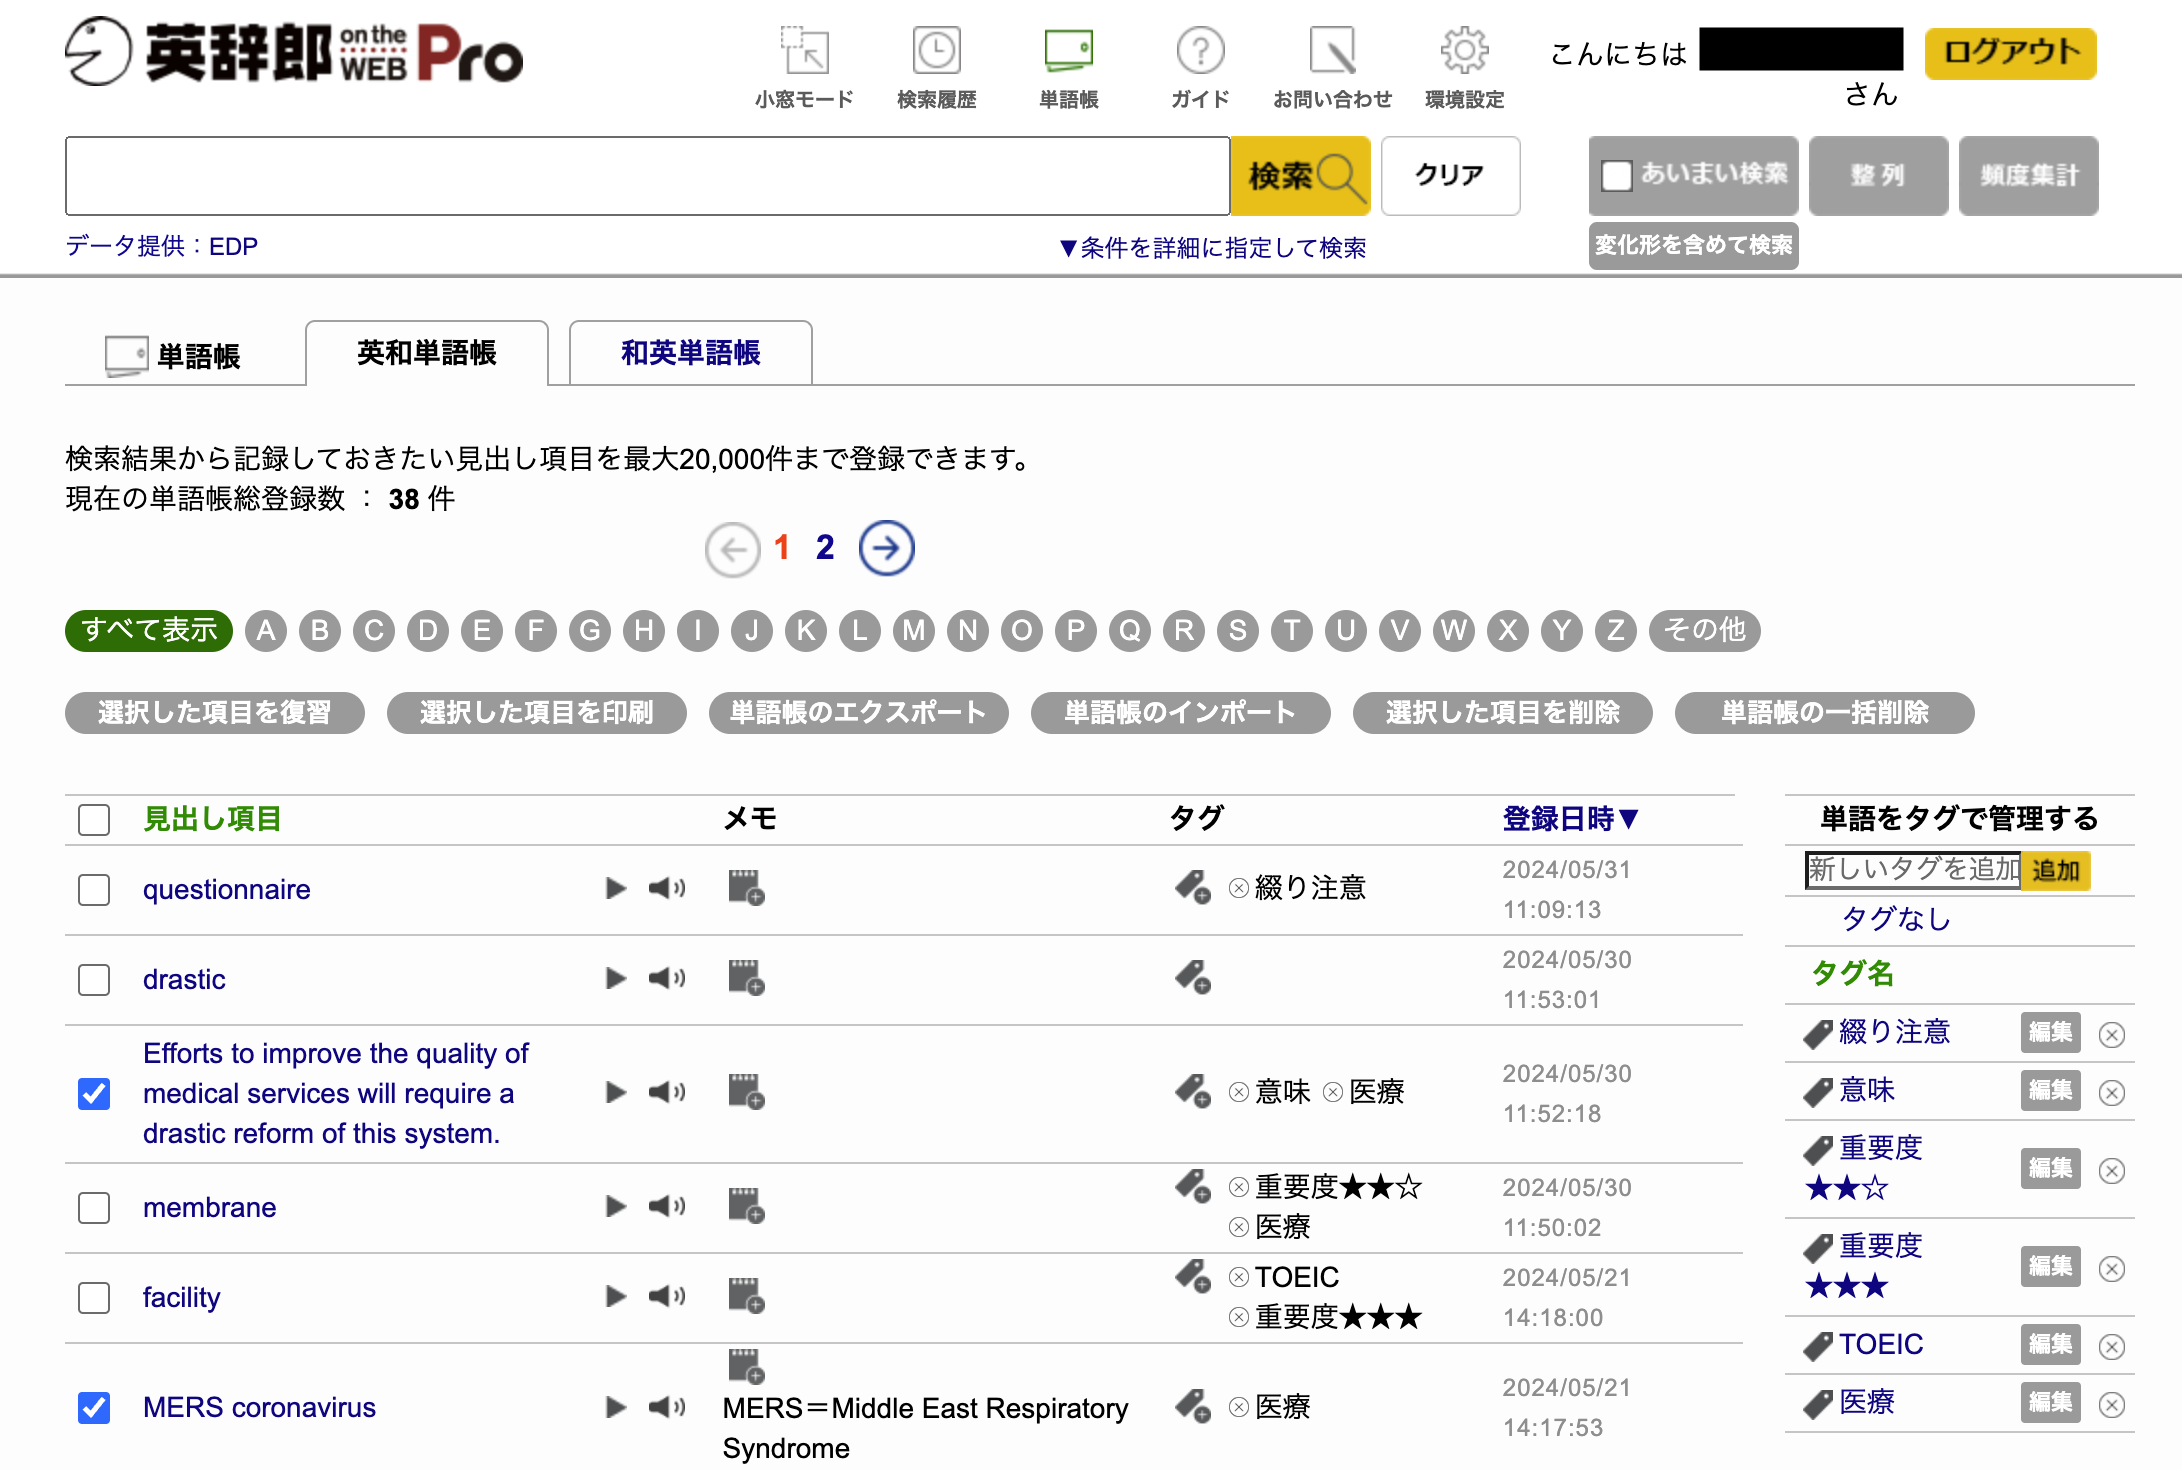
Task: Play pronunciation arrow for MERS coronavirus
Action: coord(616,1407)
